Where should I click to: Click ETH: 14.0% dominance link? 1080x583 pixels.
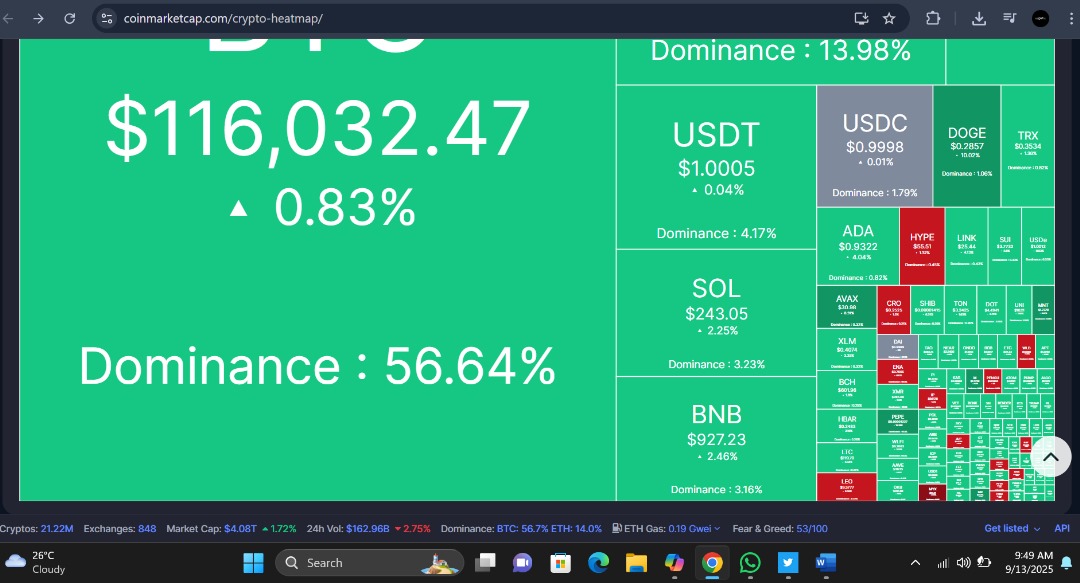(577, 529)
